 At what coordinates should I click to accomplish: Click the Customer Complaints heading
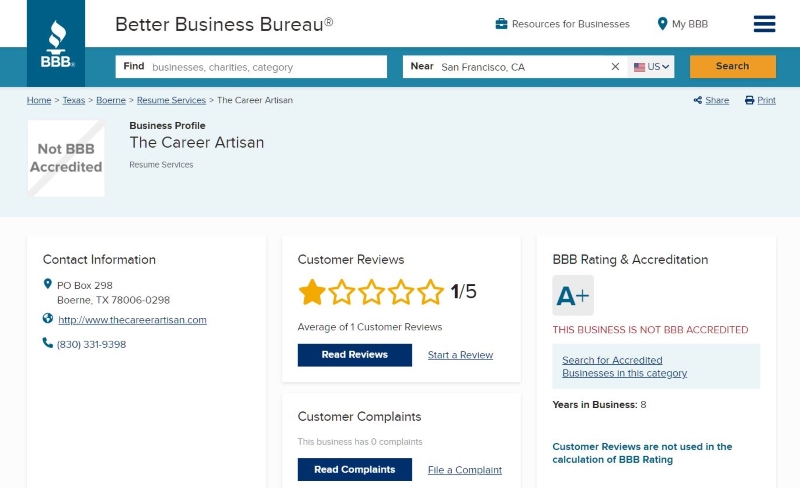(x=360, y=417)
